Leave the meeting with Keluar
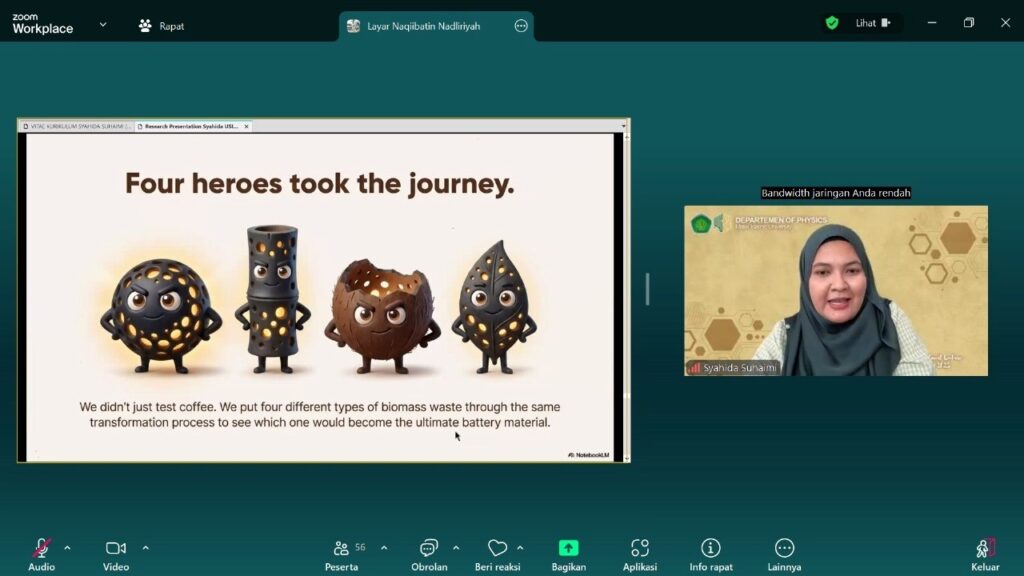This screenshot has height=576, width=1024. coord(985,548)
